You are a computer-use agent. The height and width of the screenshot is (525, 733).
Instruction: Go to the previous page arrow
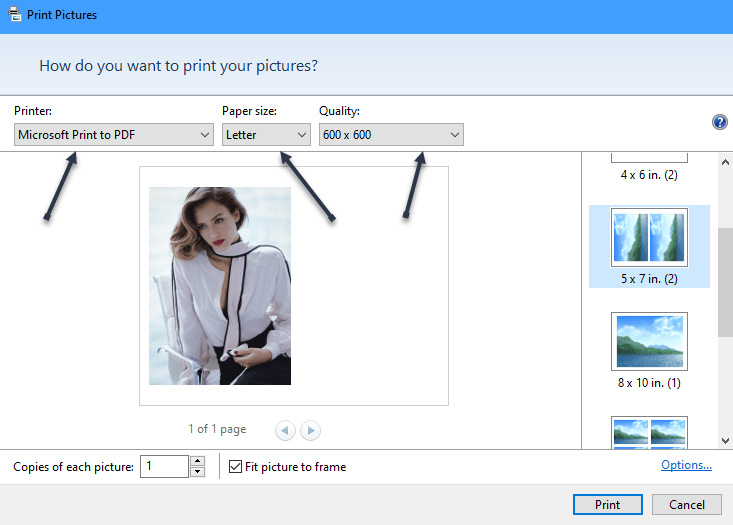(285, 430)
